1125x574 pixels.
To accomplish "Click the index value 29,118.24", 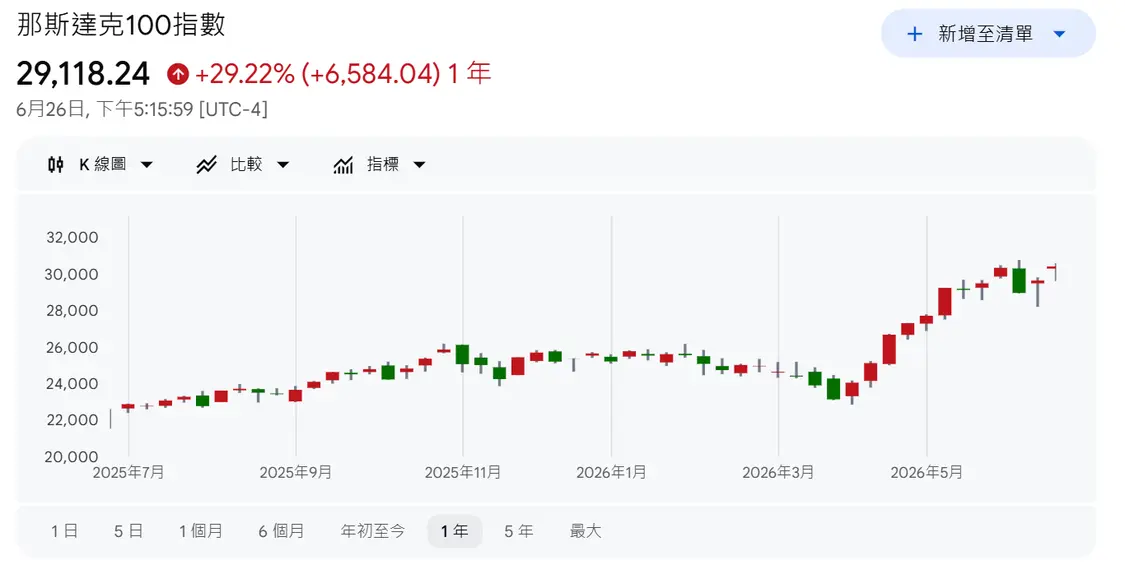I will pyautogui.click(x=83, y=73).
